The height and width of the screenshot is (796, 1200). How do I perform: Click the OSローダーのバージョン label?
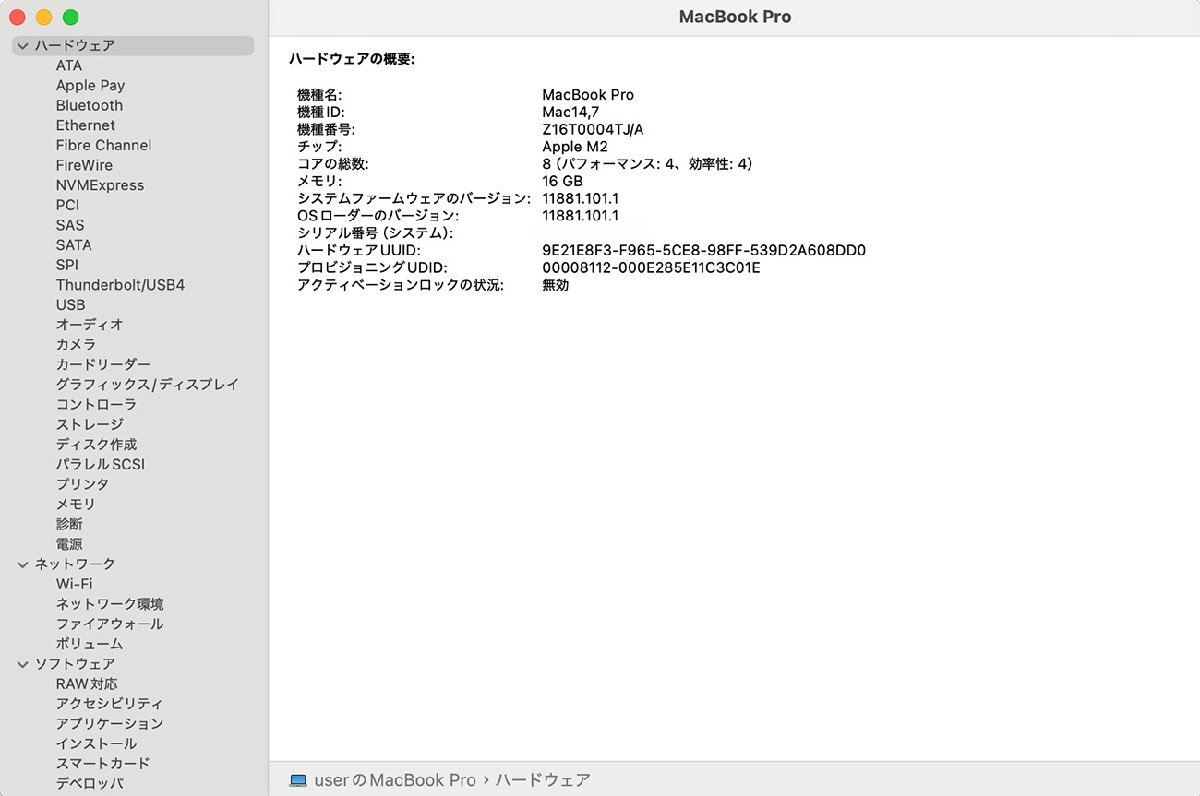(378, 216)
